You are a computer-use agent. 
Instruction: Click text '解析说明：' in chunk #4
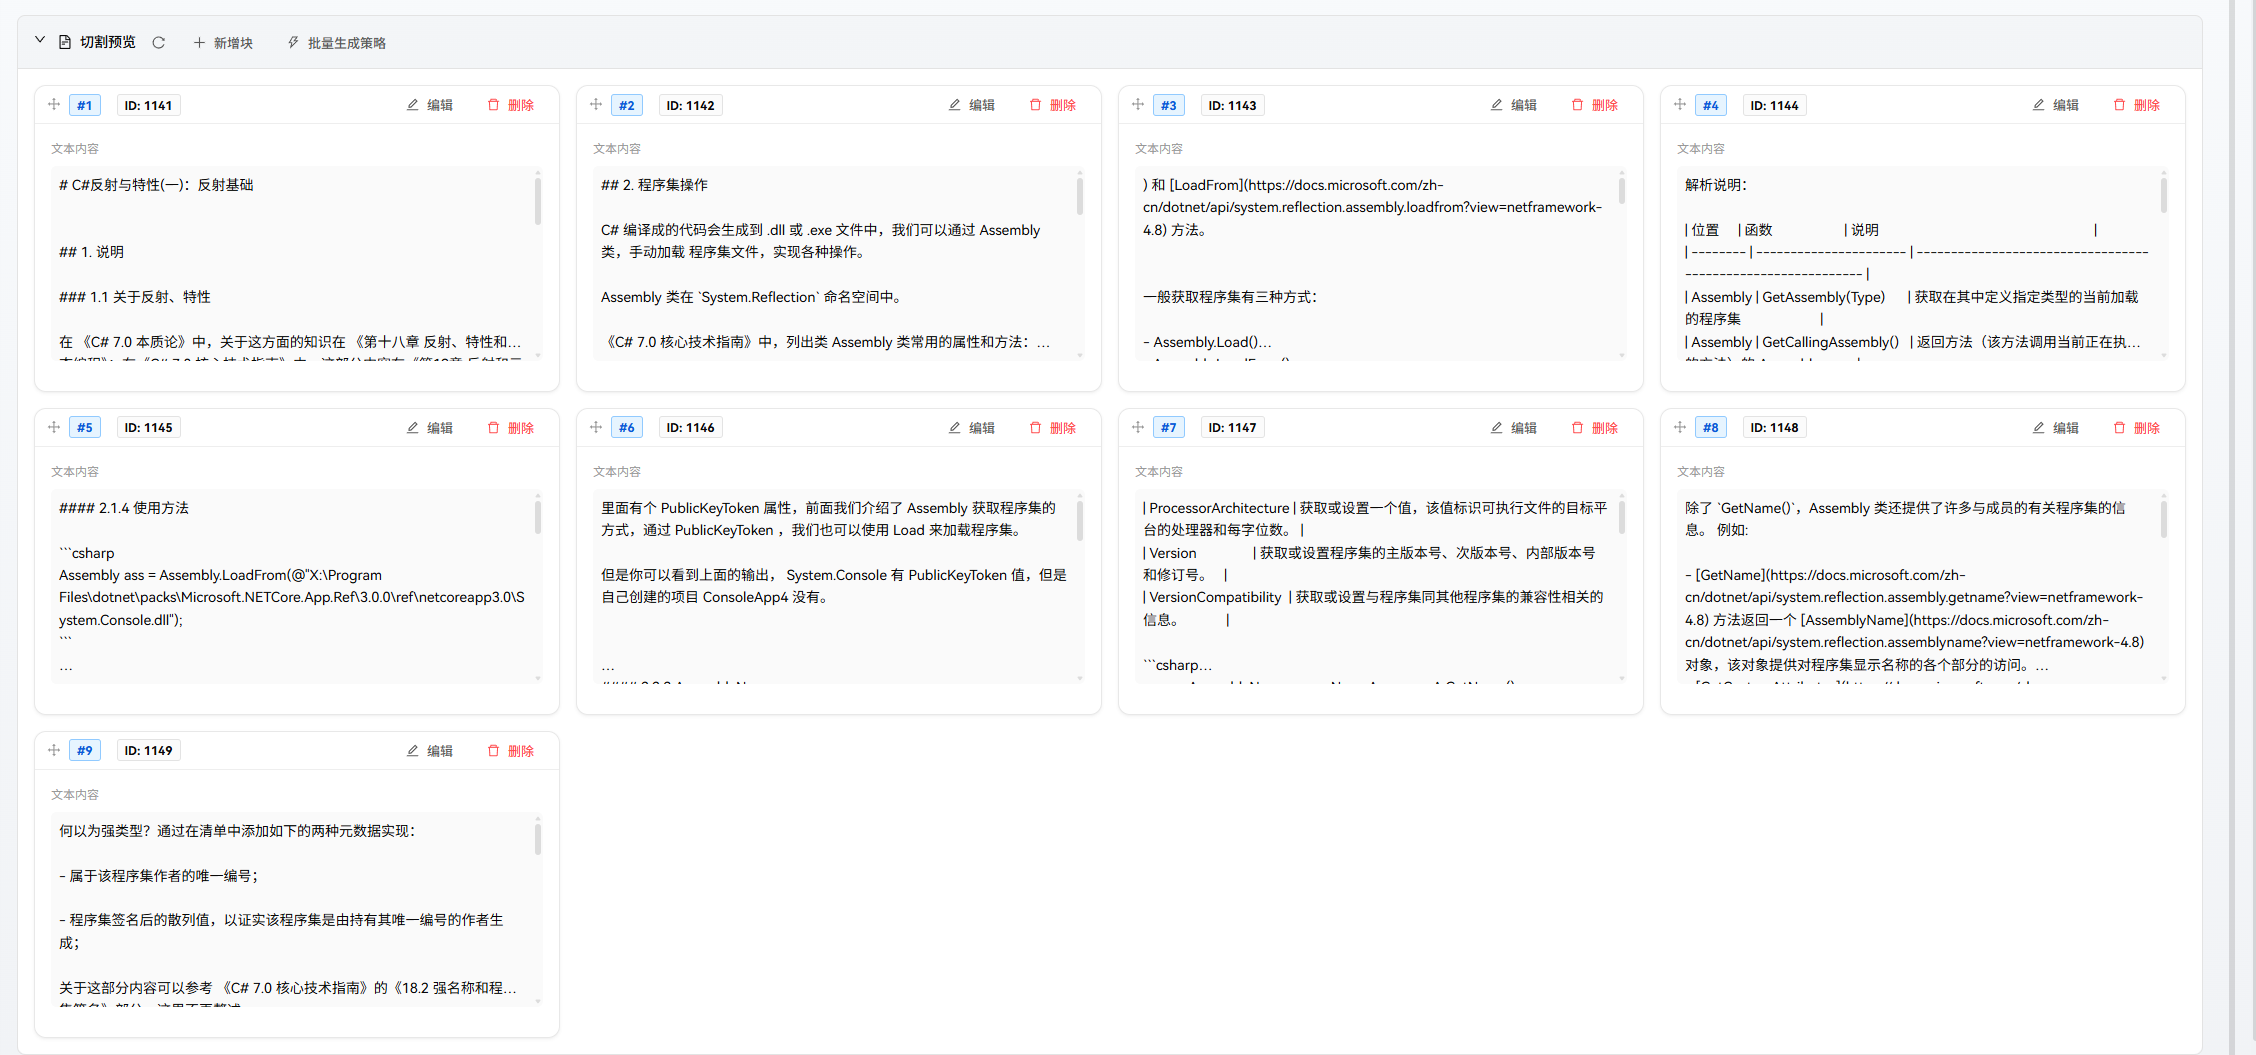(x=1716, y=185)
